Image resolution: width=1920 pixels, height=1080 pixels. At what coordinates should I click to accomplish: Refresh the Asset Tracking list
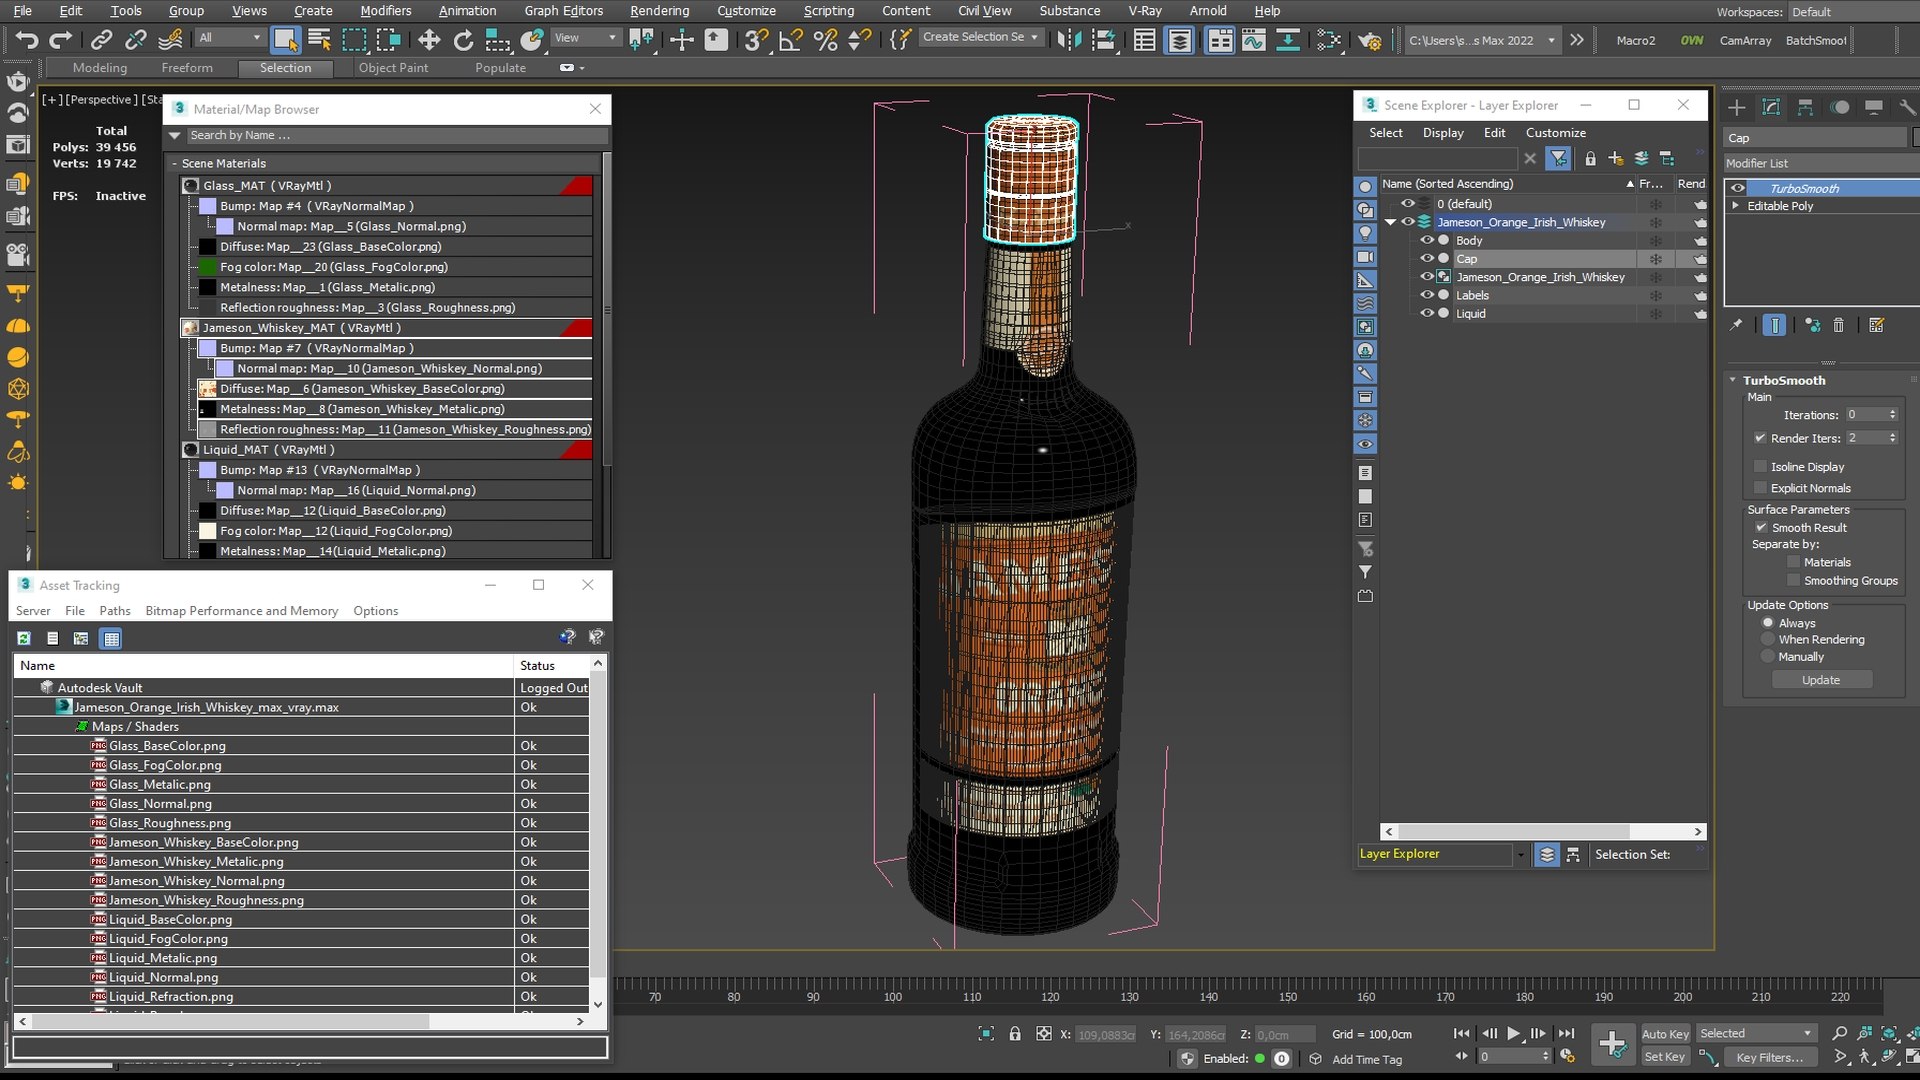24,638
